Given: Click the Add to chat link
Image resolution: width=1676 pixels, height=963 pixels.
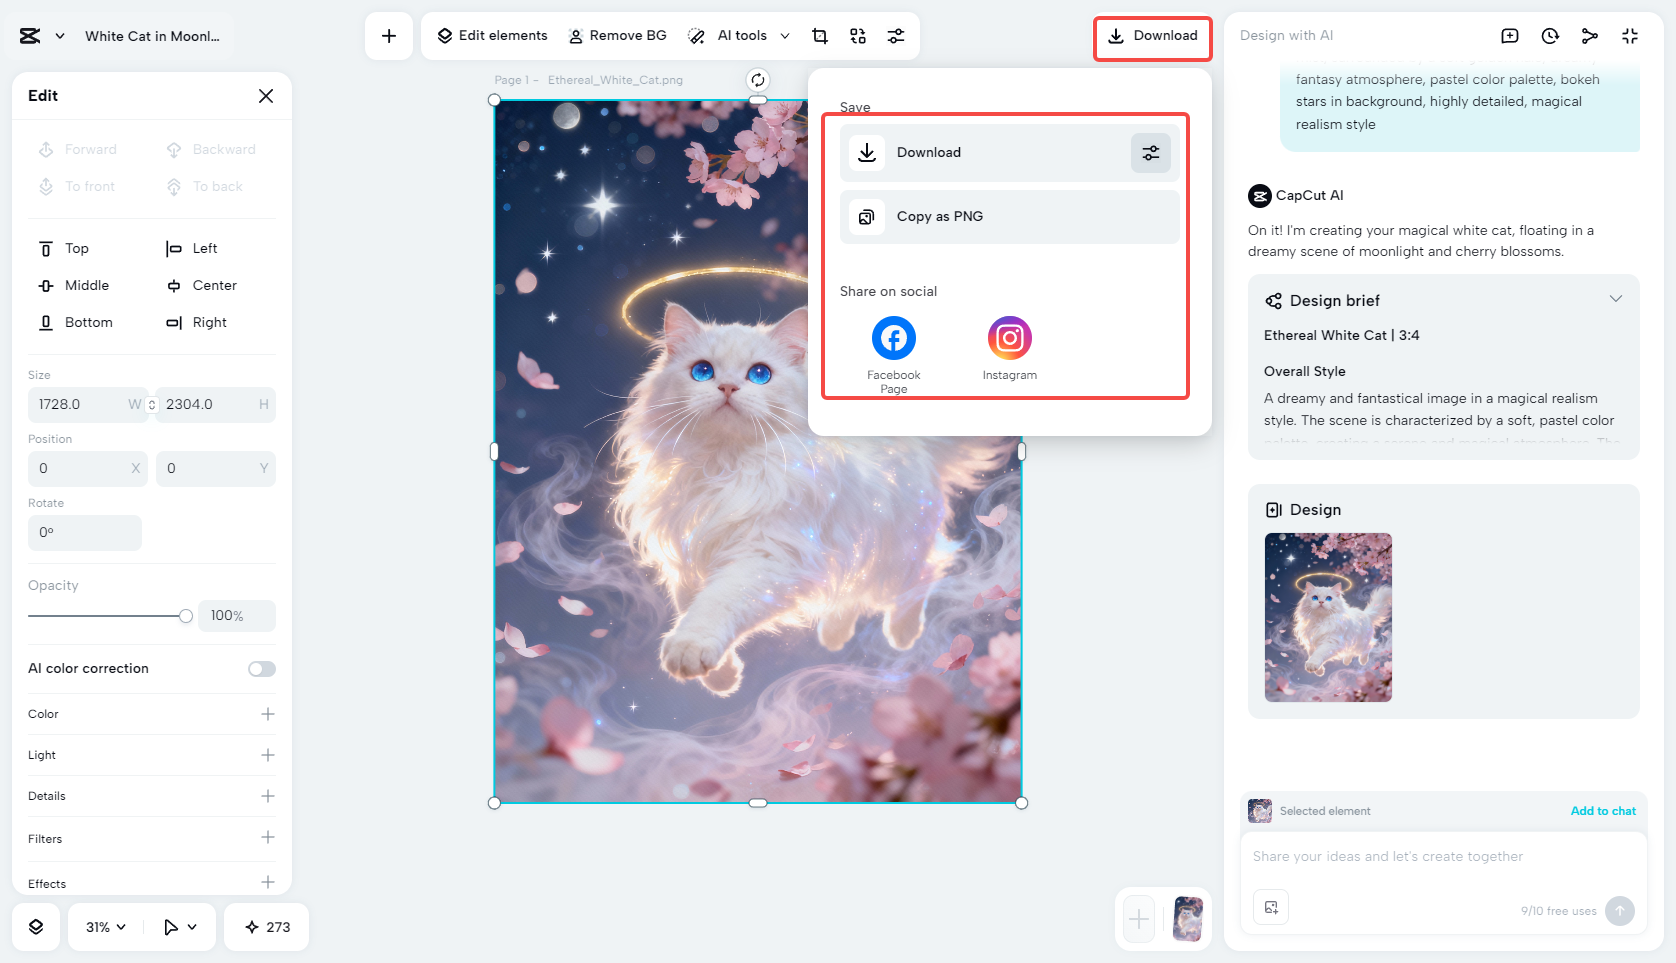Looking at the screenshot, I should 1603,811.
